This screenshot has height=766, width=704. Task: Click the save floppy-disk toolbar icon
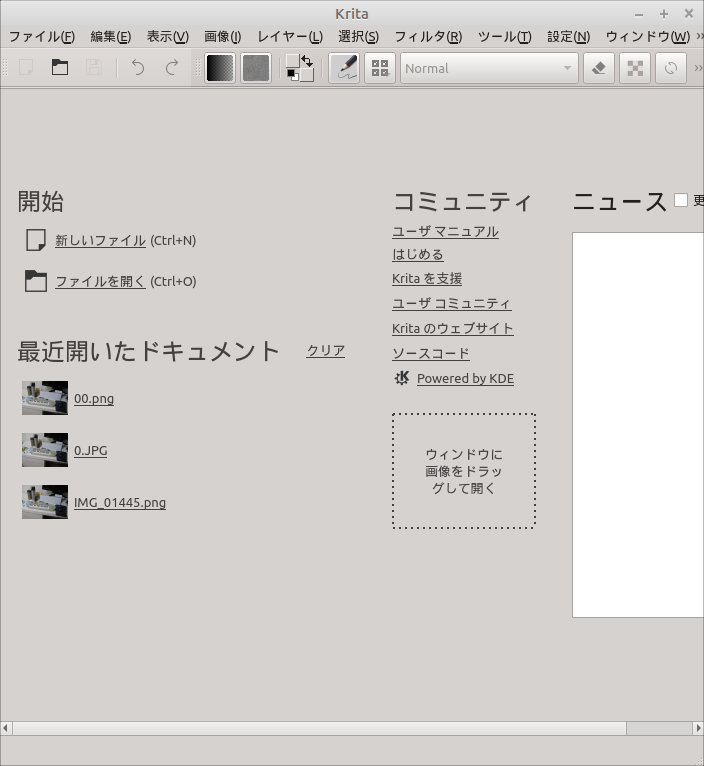[x=94, y=67]
